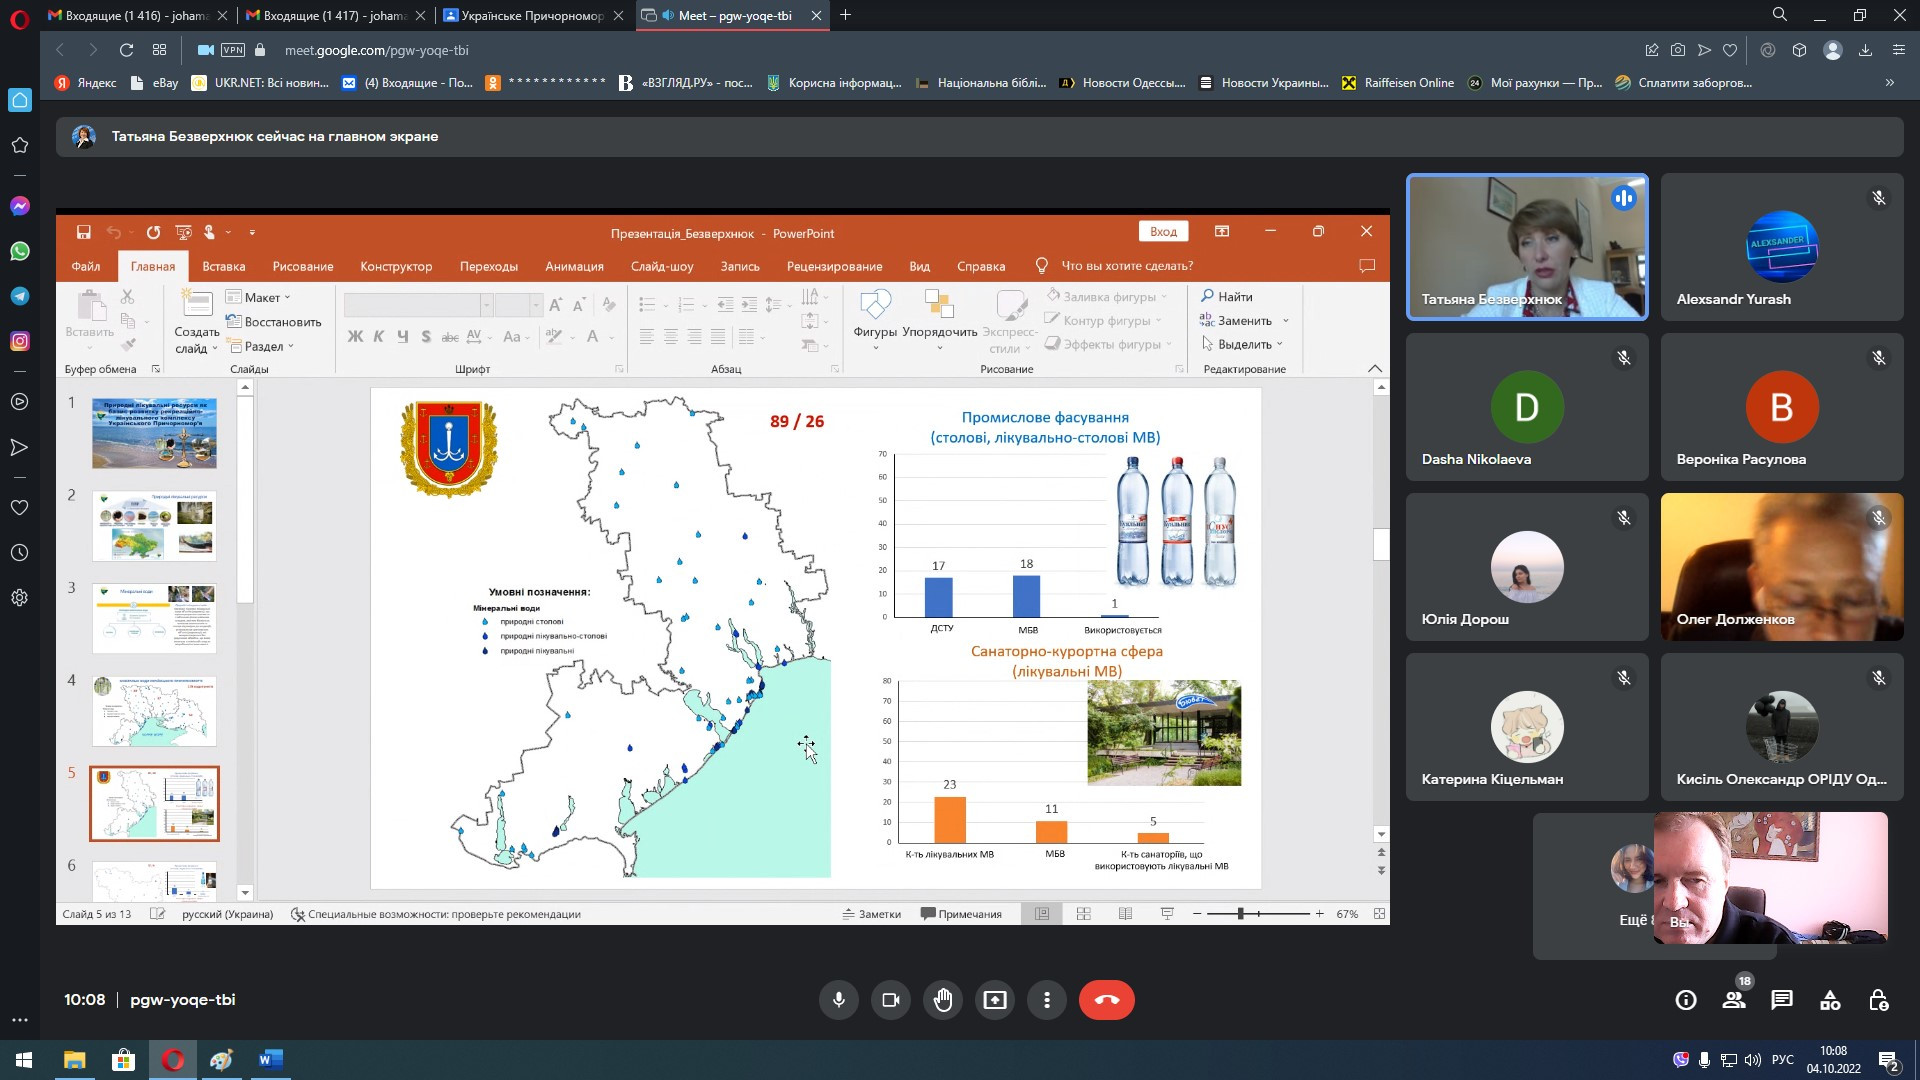Open the Opera easy setup menu
Screen dimensions: 1920x1080
click(1898, 50)
